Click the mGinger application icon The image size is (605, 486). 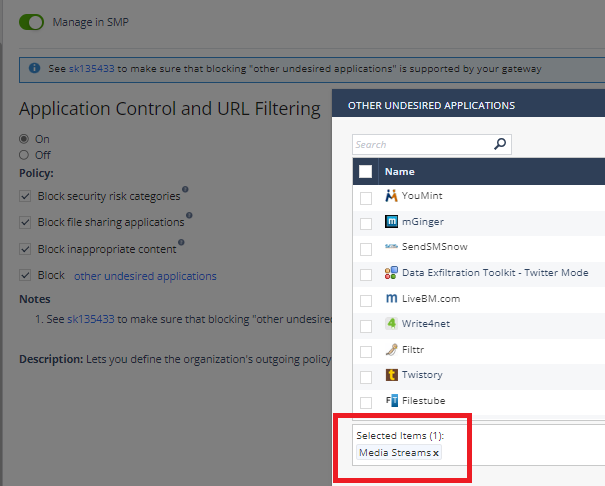[392, 221]
